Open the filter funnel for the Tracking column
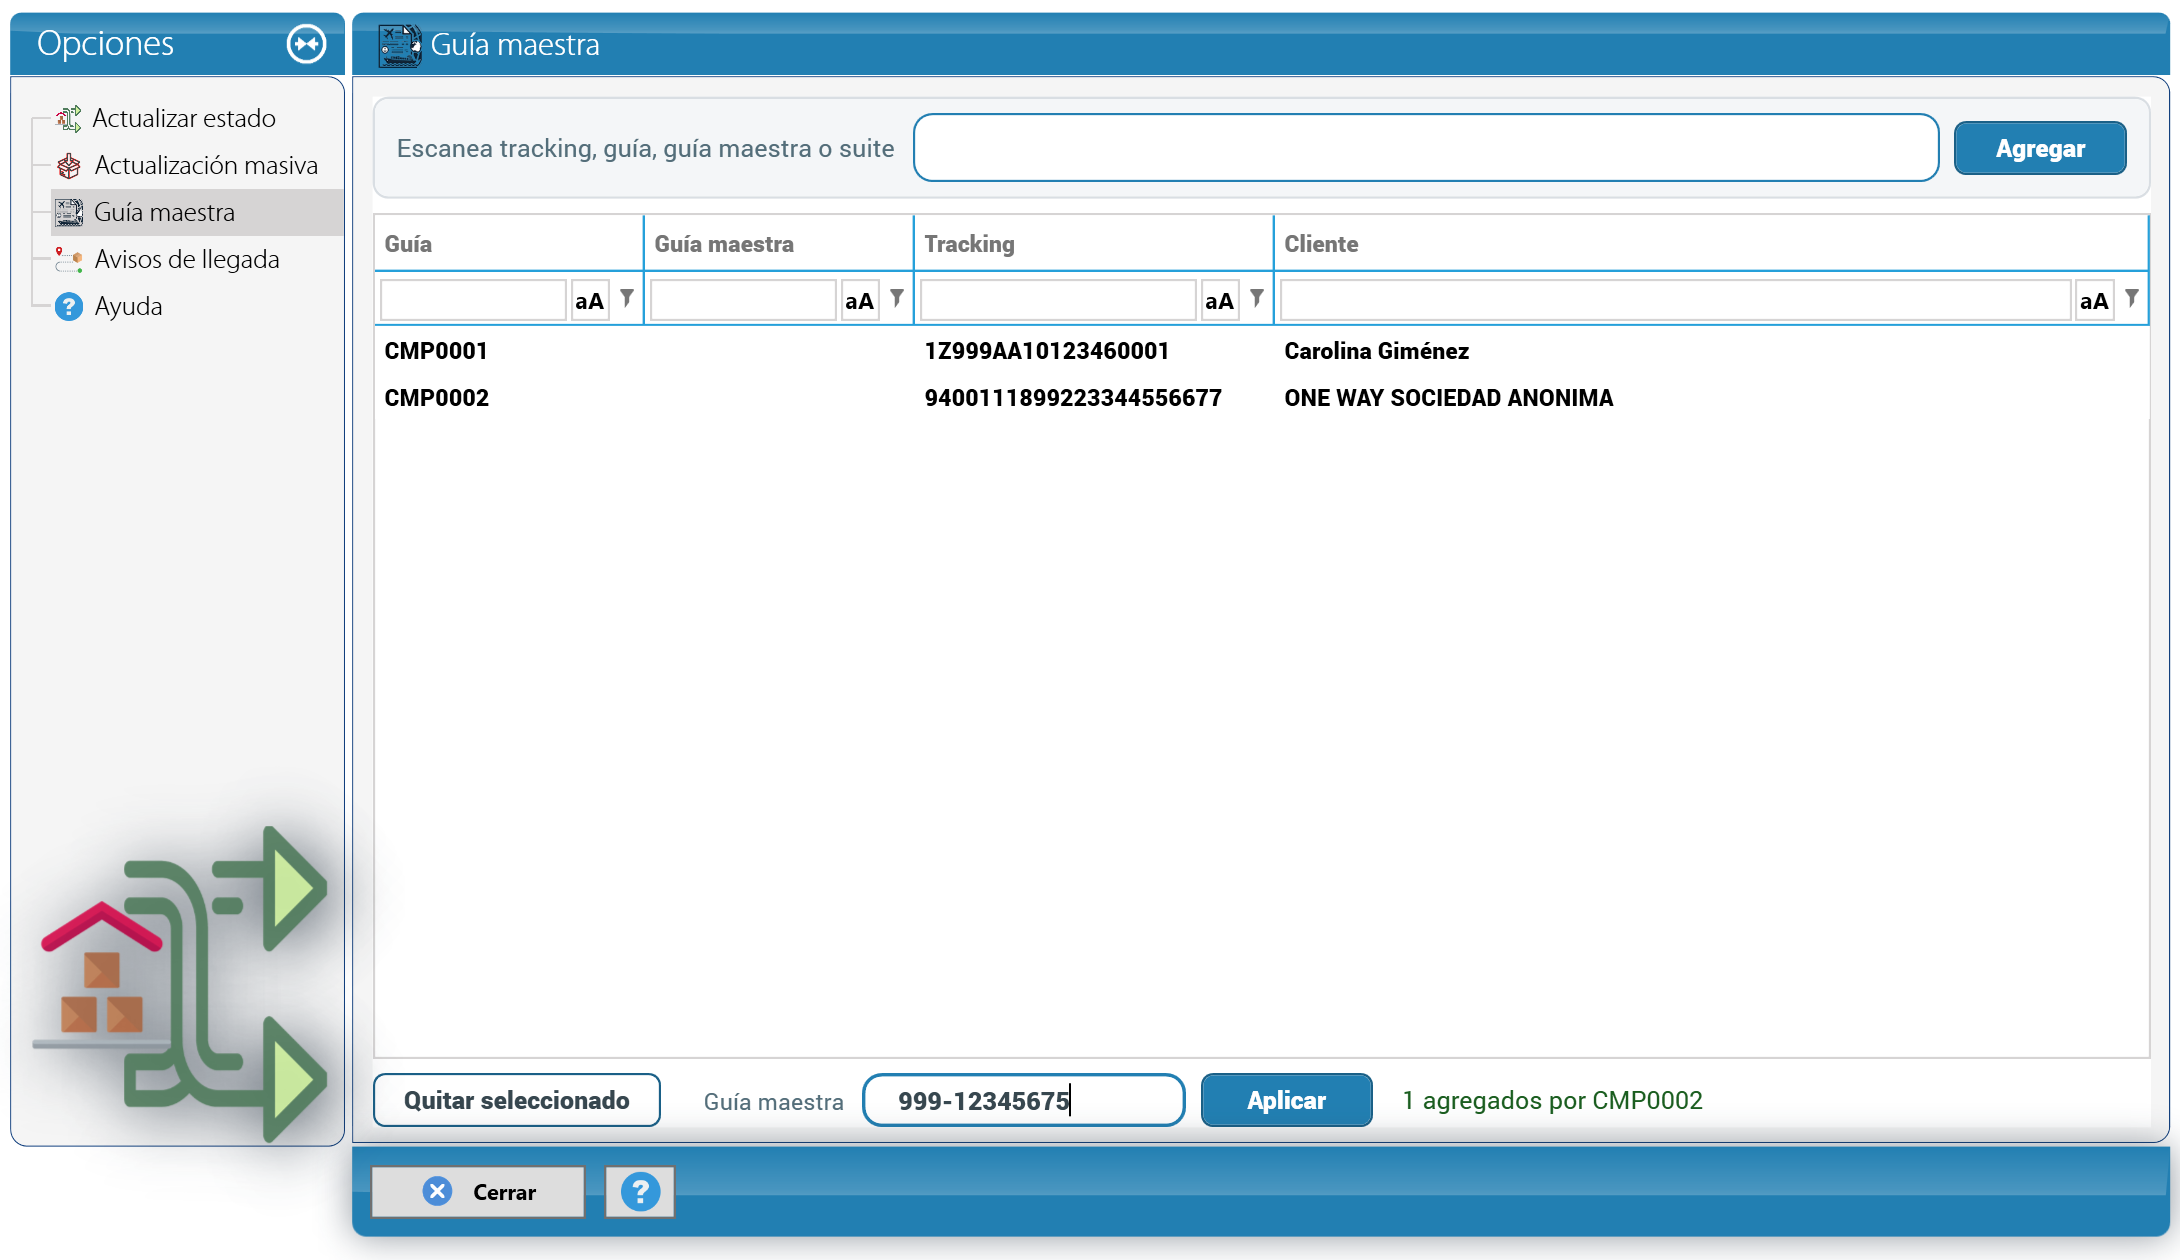 click(1257, 299)
